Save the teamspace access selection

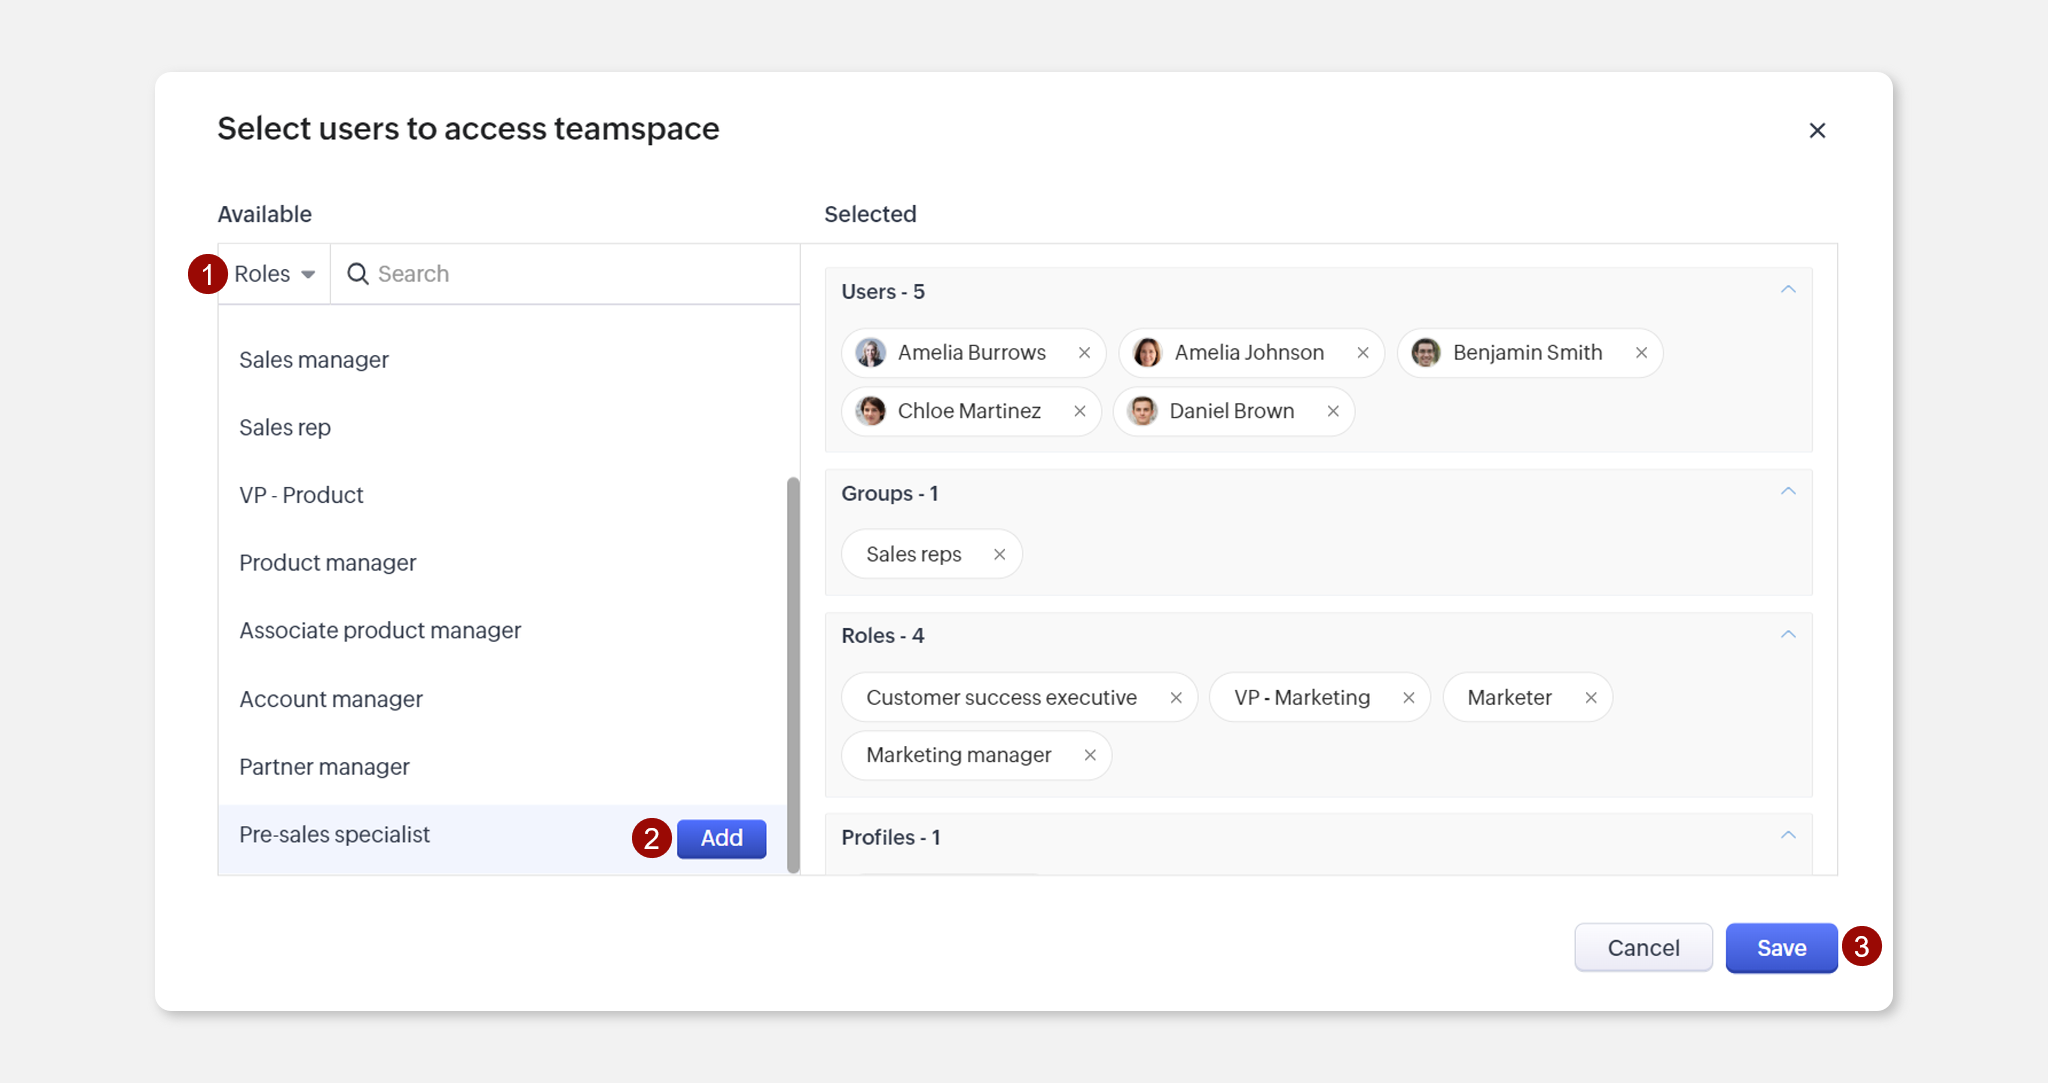pyautogui.click(x=1781, y=948)
